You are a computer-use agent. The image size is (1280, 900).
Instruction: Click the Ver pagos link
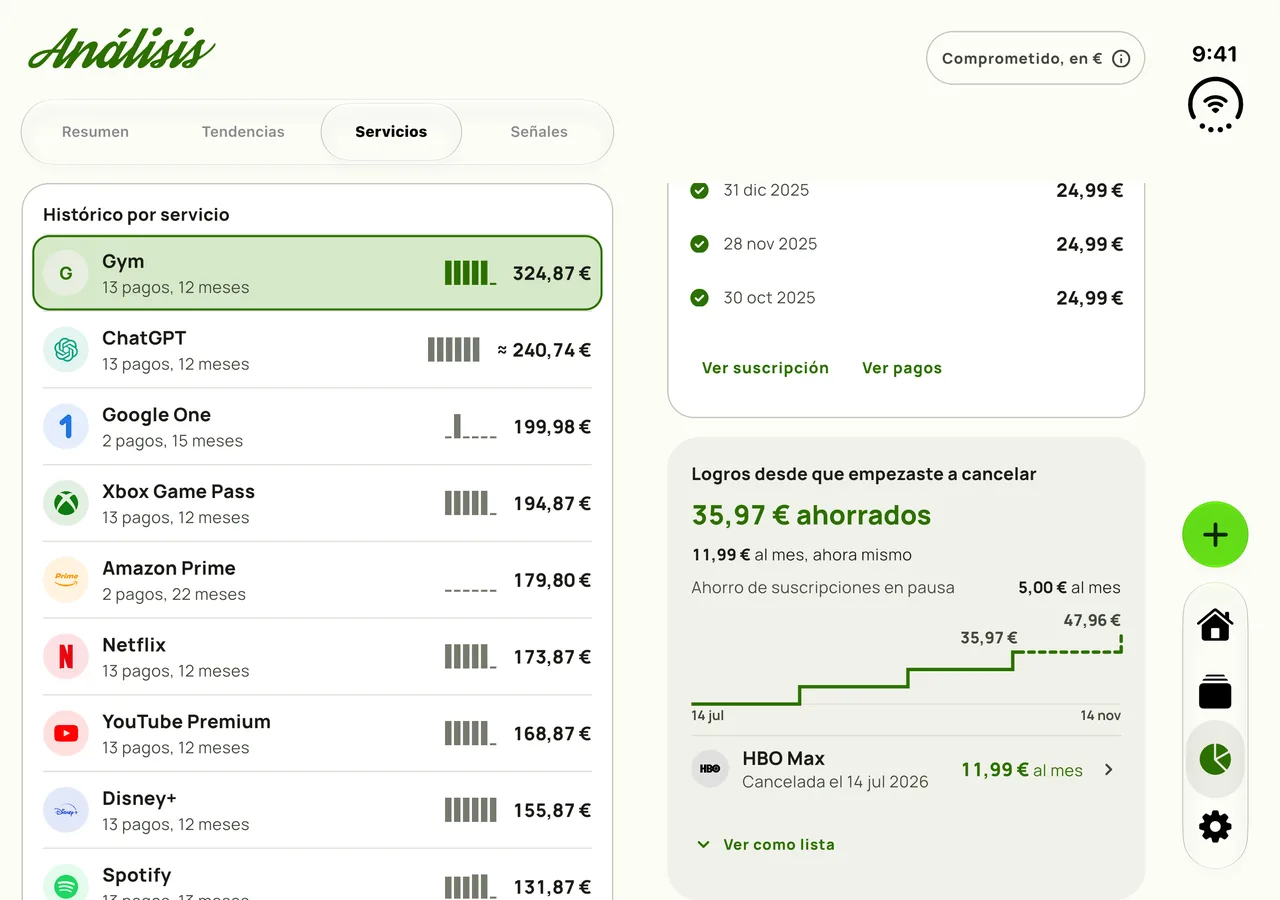pyautogui.click(x=902, y=368)
